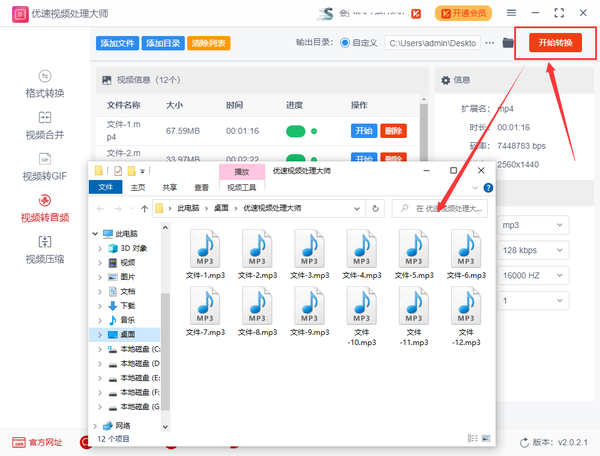Click 删除 button for 文件-1.mp4 row
600x456 pixels.
tap(393, 131)
